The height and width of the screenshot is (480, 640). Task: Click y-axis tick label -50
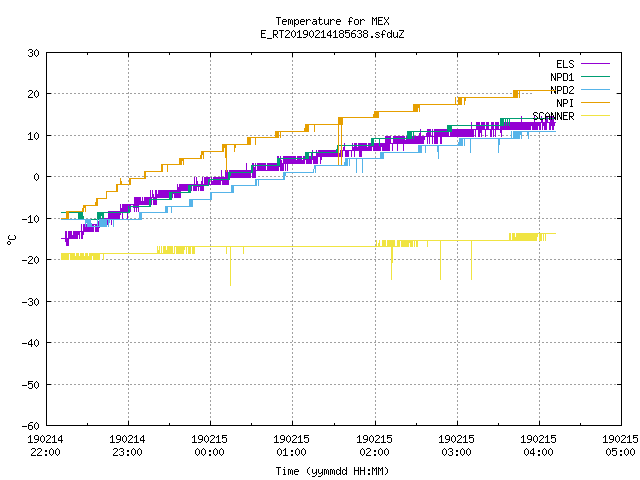pyautogui.click(x=31, y=384)
